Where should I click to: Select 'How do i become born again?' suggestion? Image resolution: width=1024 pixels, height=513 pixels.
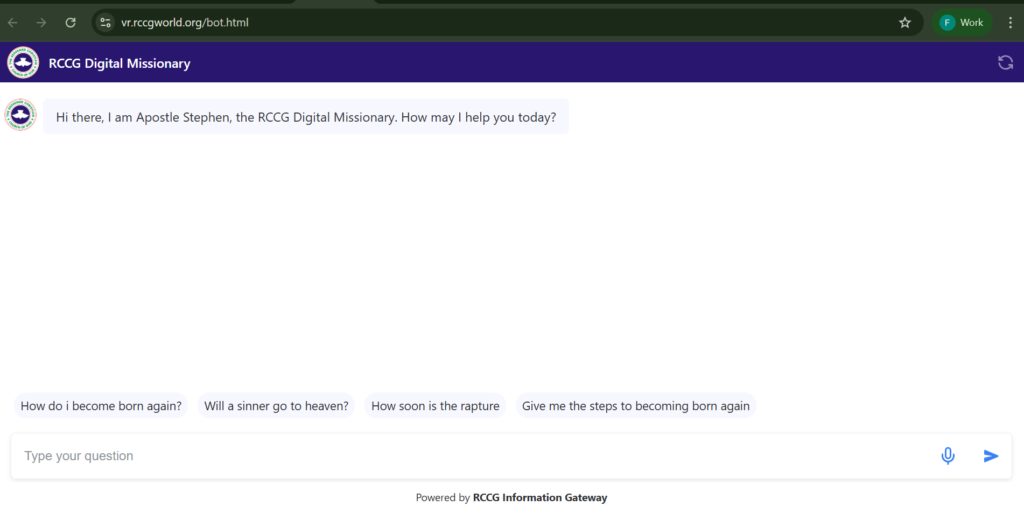coord(101,406)
